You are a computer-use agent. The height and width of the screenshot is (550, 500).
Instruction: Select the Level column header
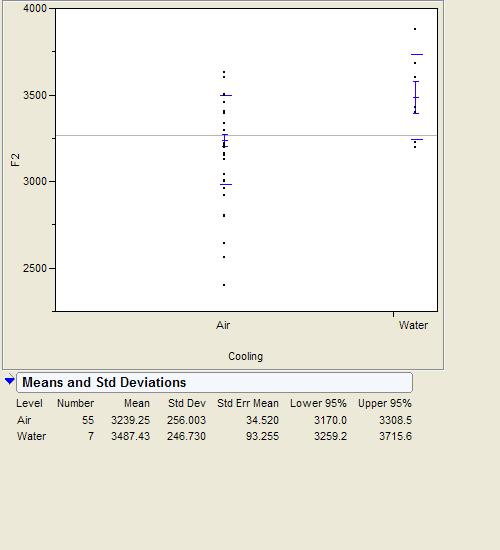[29, 403]
